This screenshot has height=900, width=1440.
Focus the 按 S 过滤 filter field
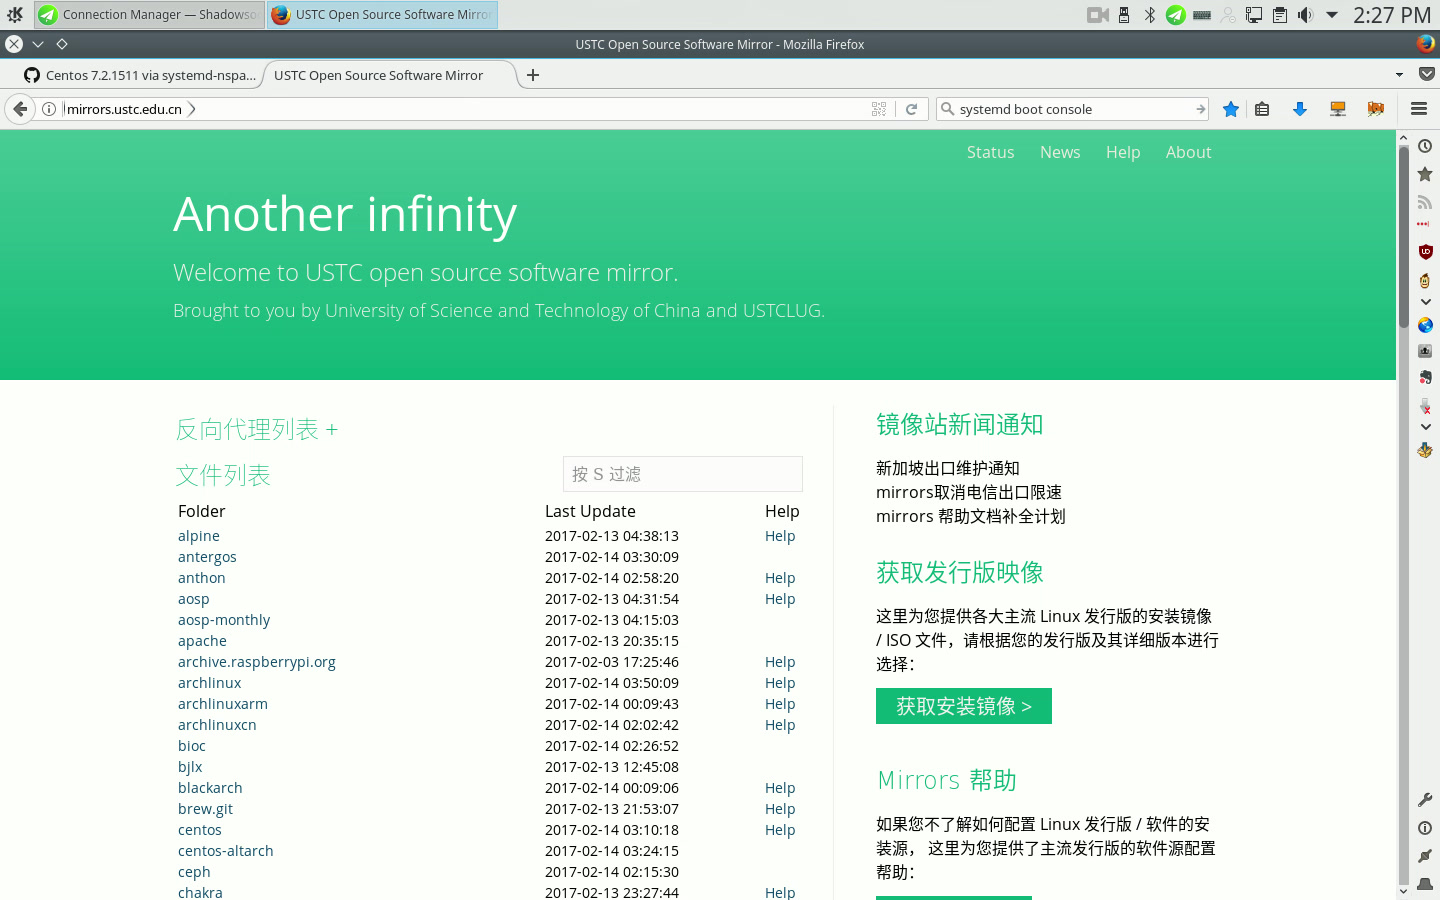(683, 474)
